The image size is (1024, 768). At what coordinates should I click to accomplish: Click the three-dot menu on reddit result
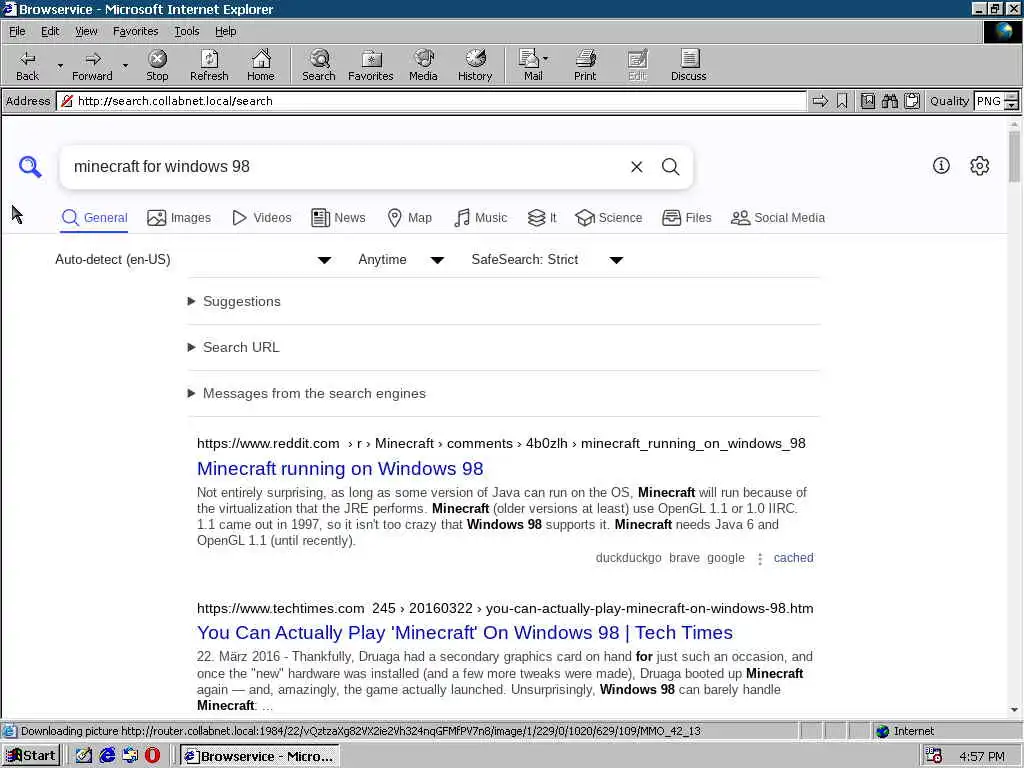pos(760,559)
